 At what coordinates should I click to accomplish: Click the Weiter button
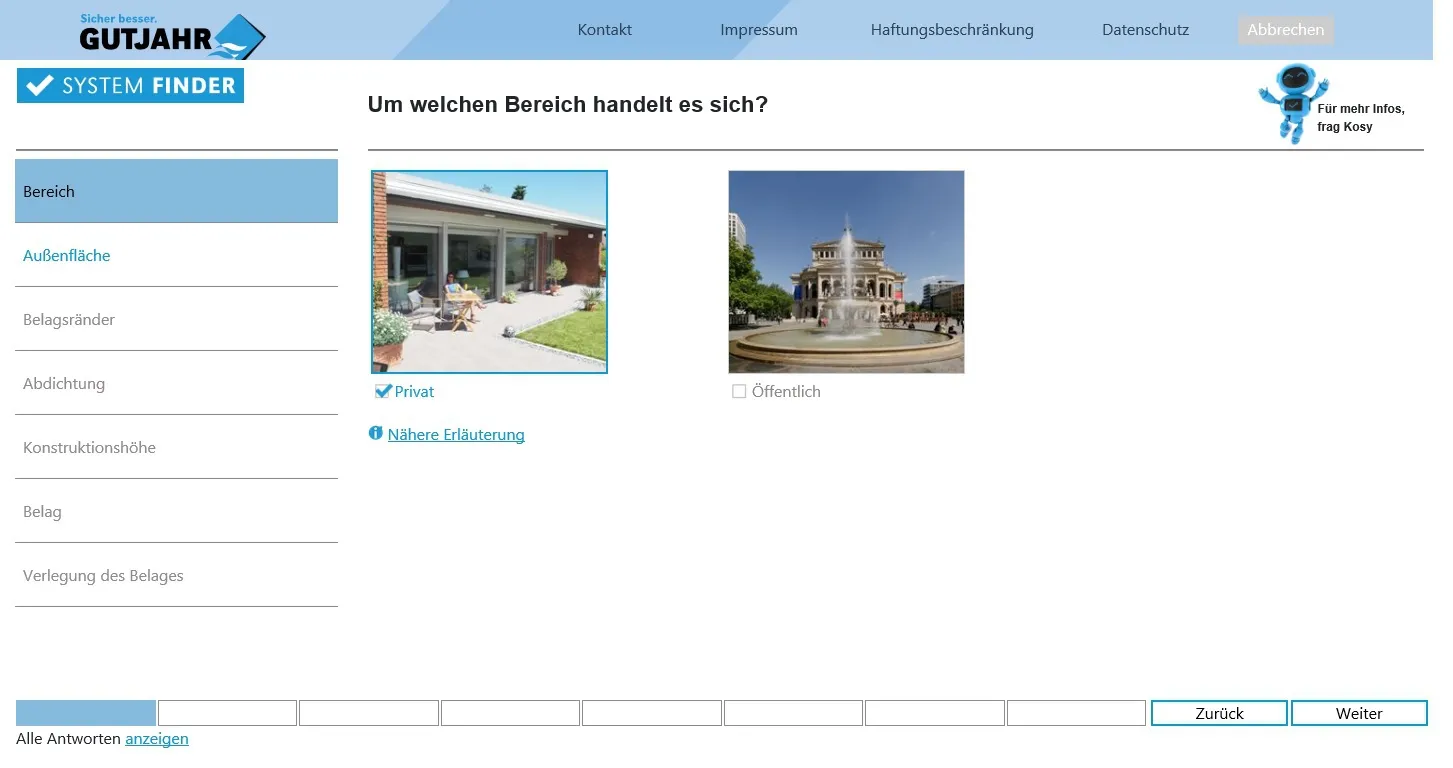click(x=1359, y=713)
